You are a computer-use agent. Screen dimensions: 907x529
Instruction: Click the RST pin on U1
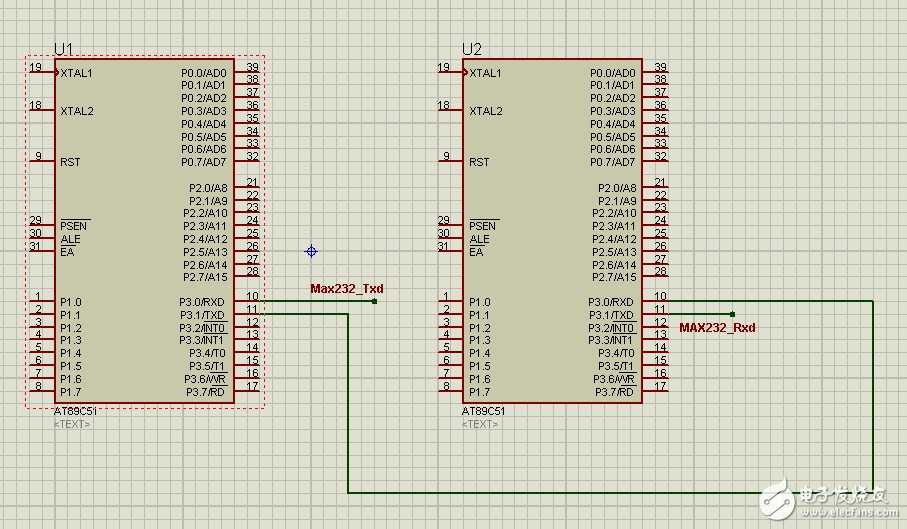tap(70, 162)
